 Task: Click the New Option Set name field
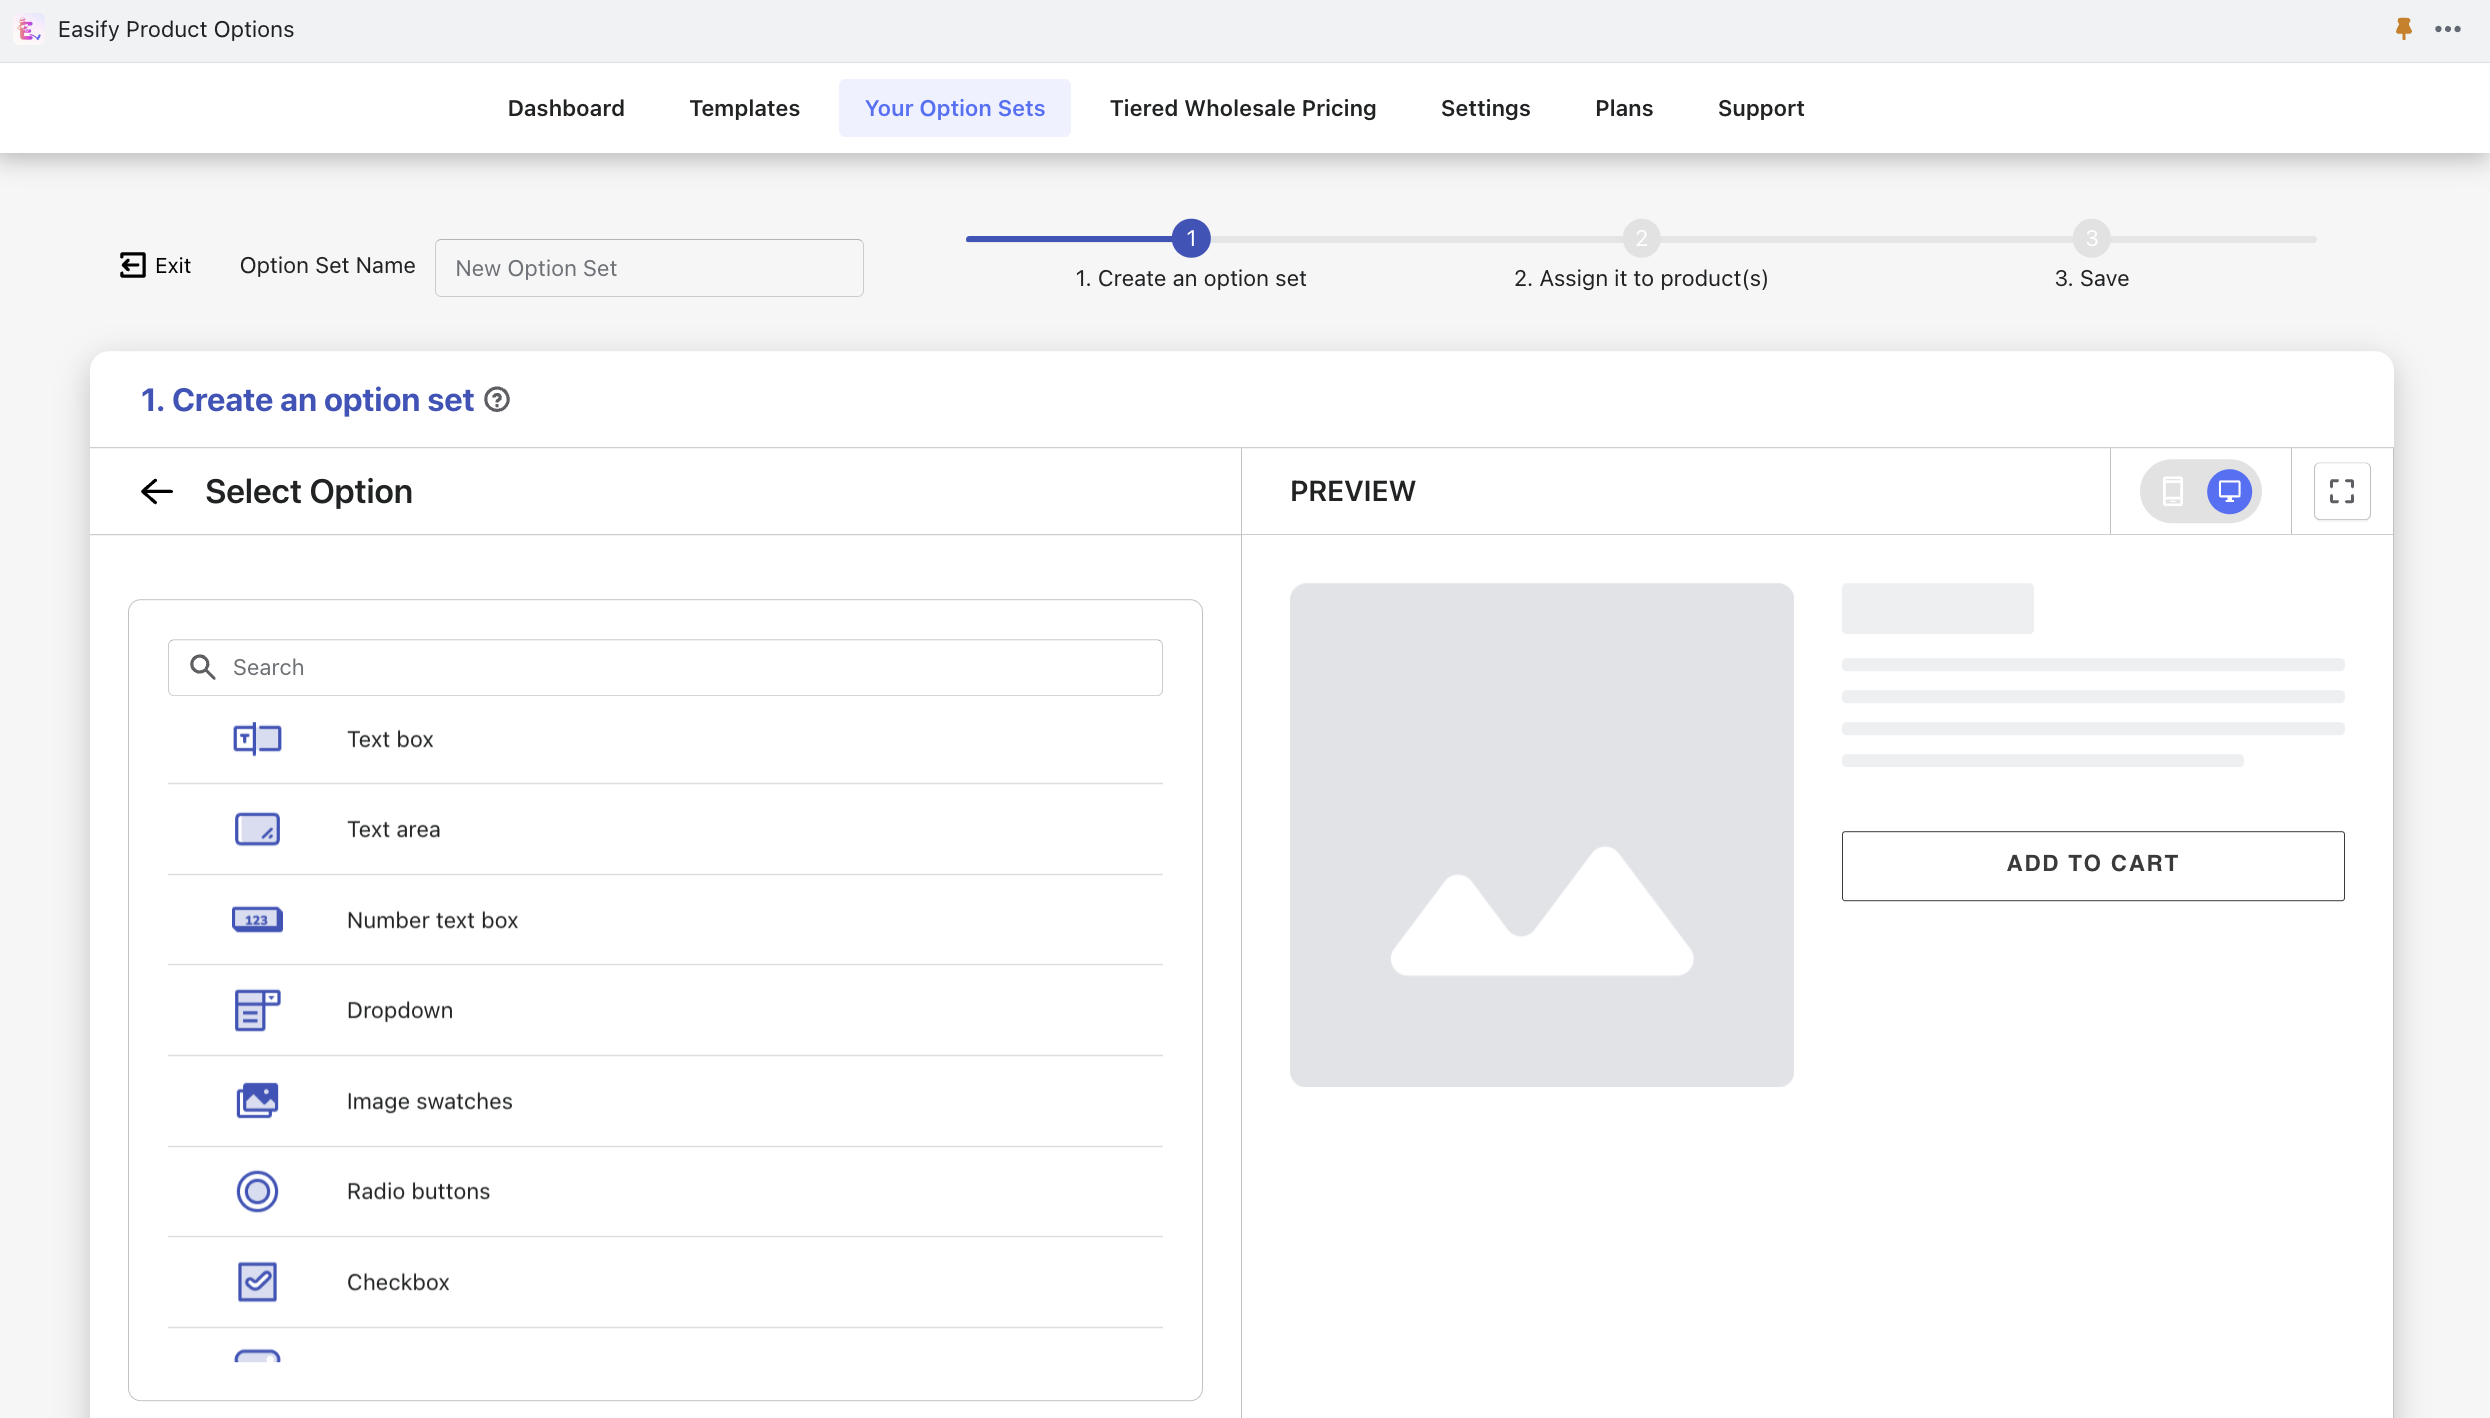tap(648, 267)
